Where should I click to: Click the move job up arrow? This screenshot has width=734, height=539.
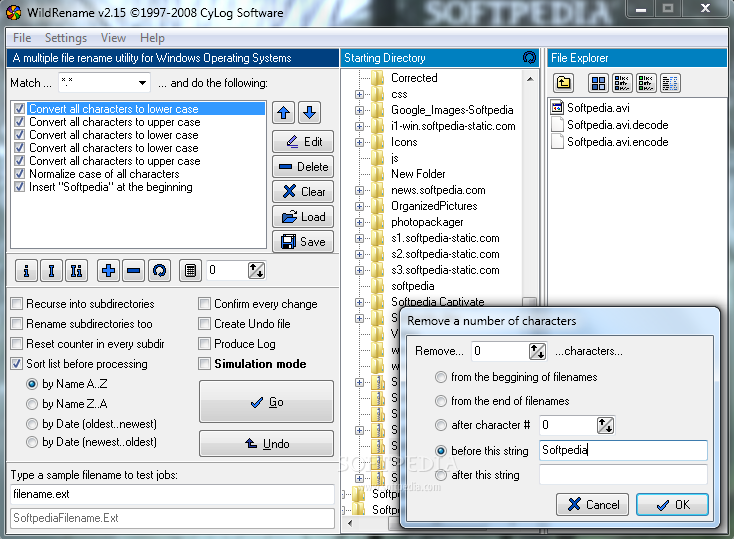click(x=284, y=112)
